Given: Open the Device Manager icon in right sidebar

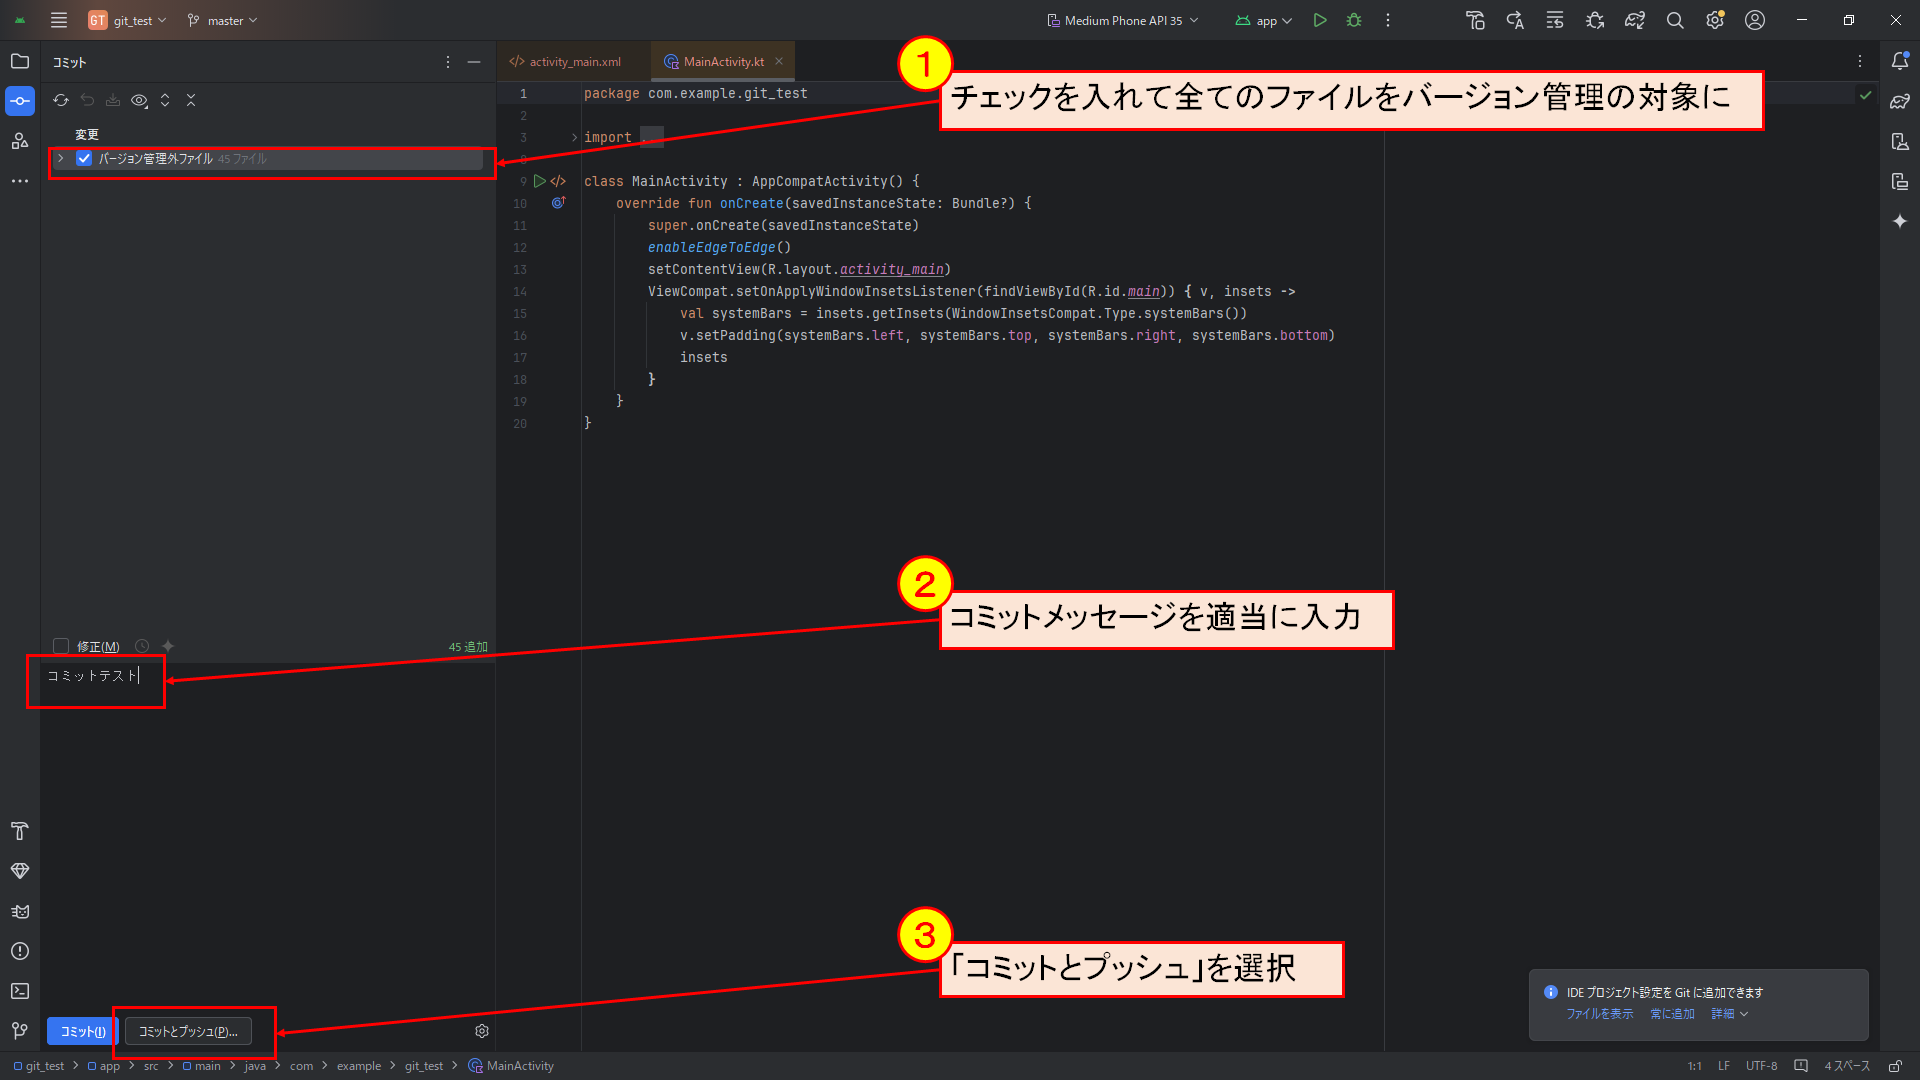Looking at the screenshot, I should tap(1900, 141).
